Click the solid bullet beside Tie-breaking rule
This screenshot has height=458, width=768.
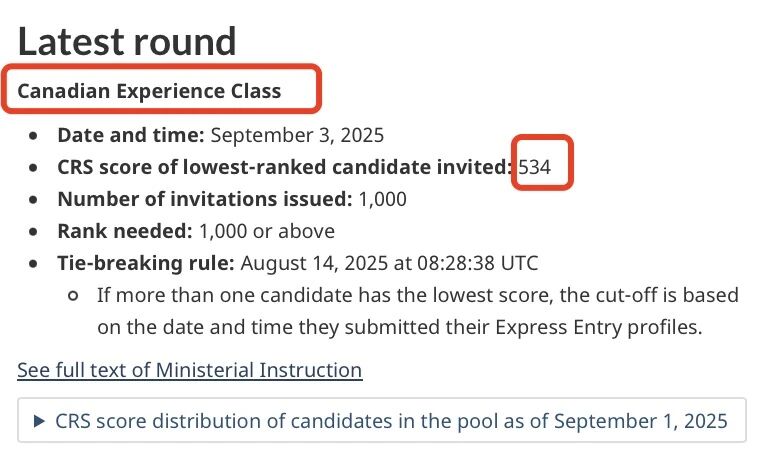[x=33, y=264]
